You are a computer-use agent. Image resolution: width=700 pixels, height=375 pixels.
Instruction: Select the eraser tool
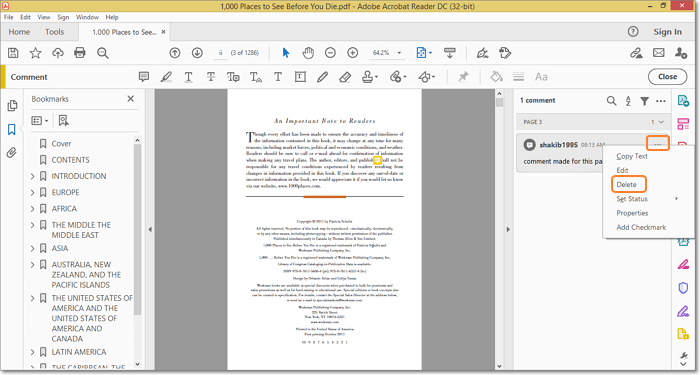click(x=345, y=77)
